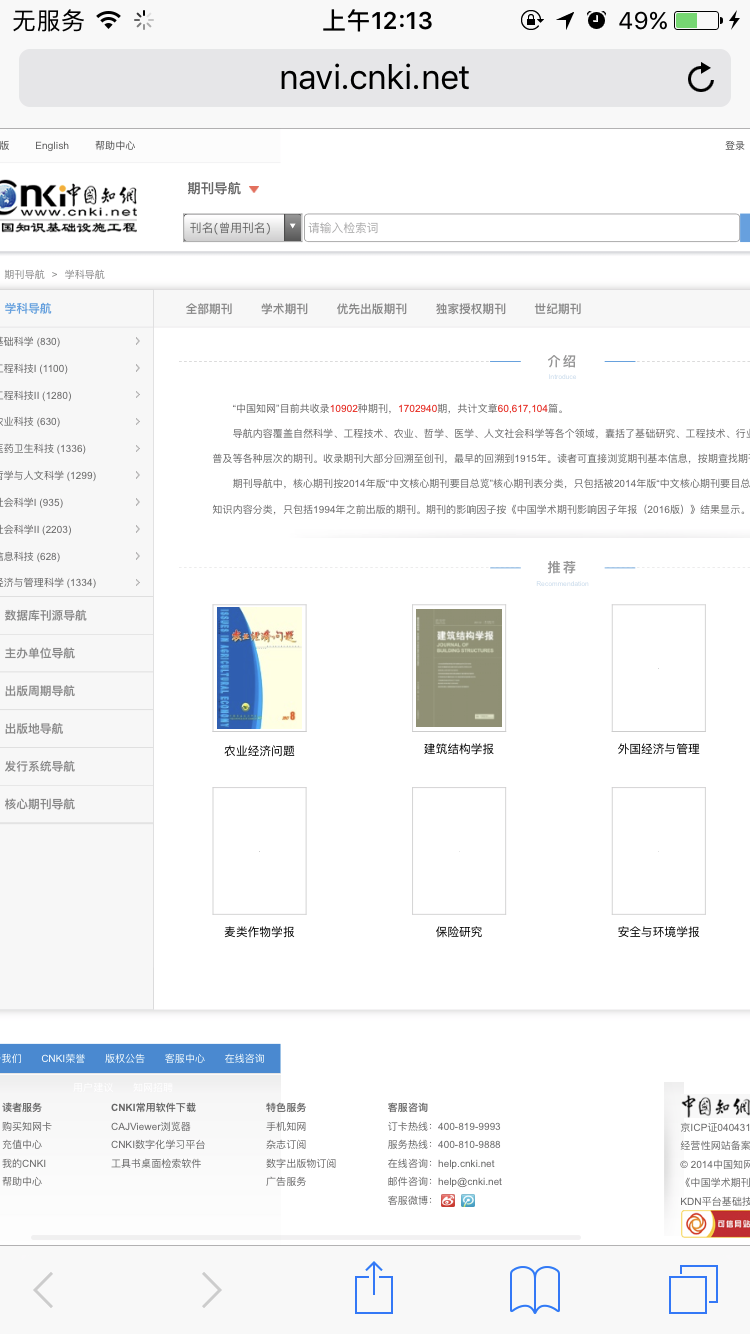Open the 杂志订阅 service link
Image resolution: width=750 pixels, height=1334 pixels.
[286, 1144]
